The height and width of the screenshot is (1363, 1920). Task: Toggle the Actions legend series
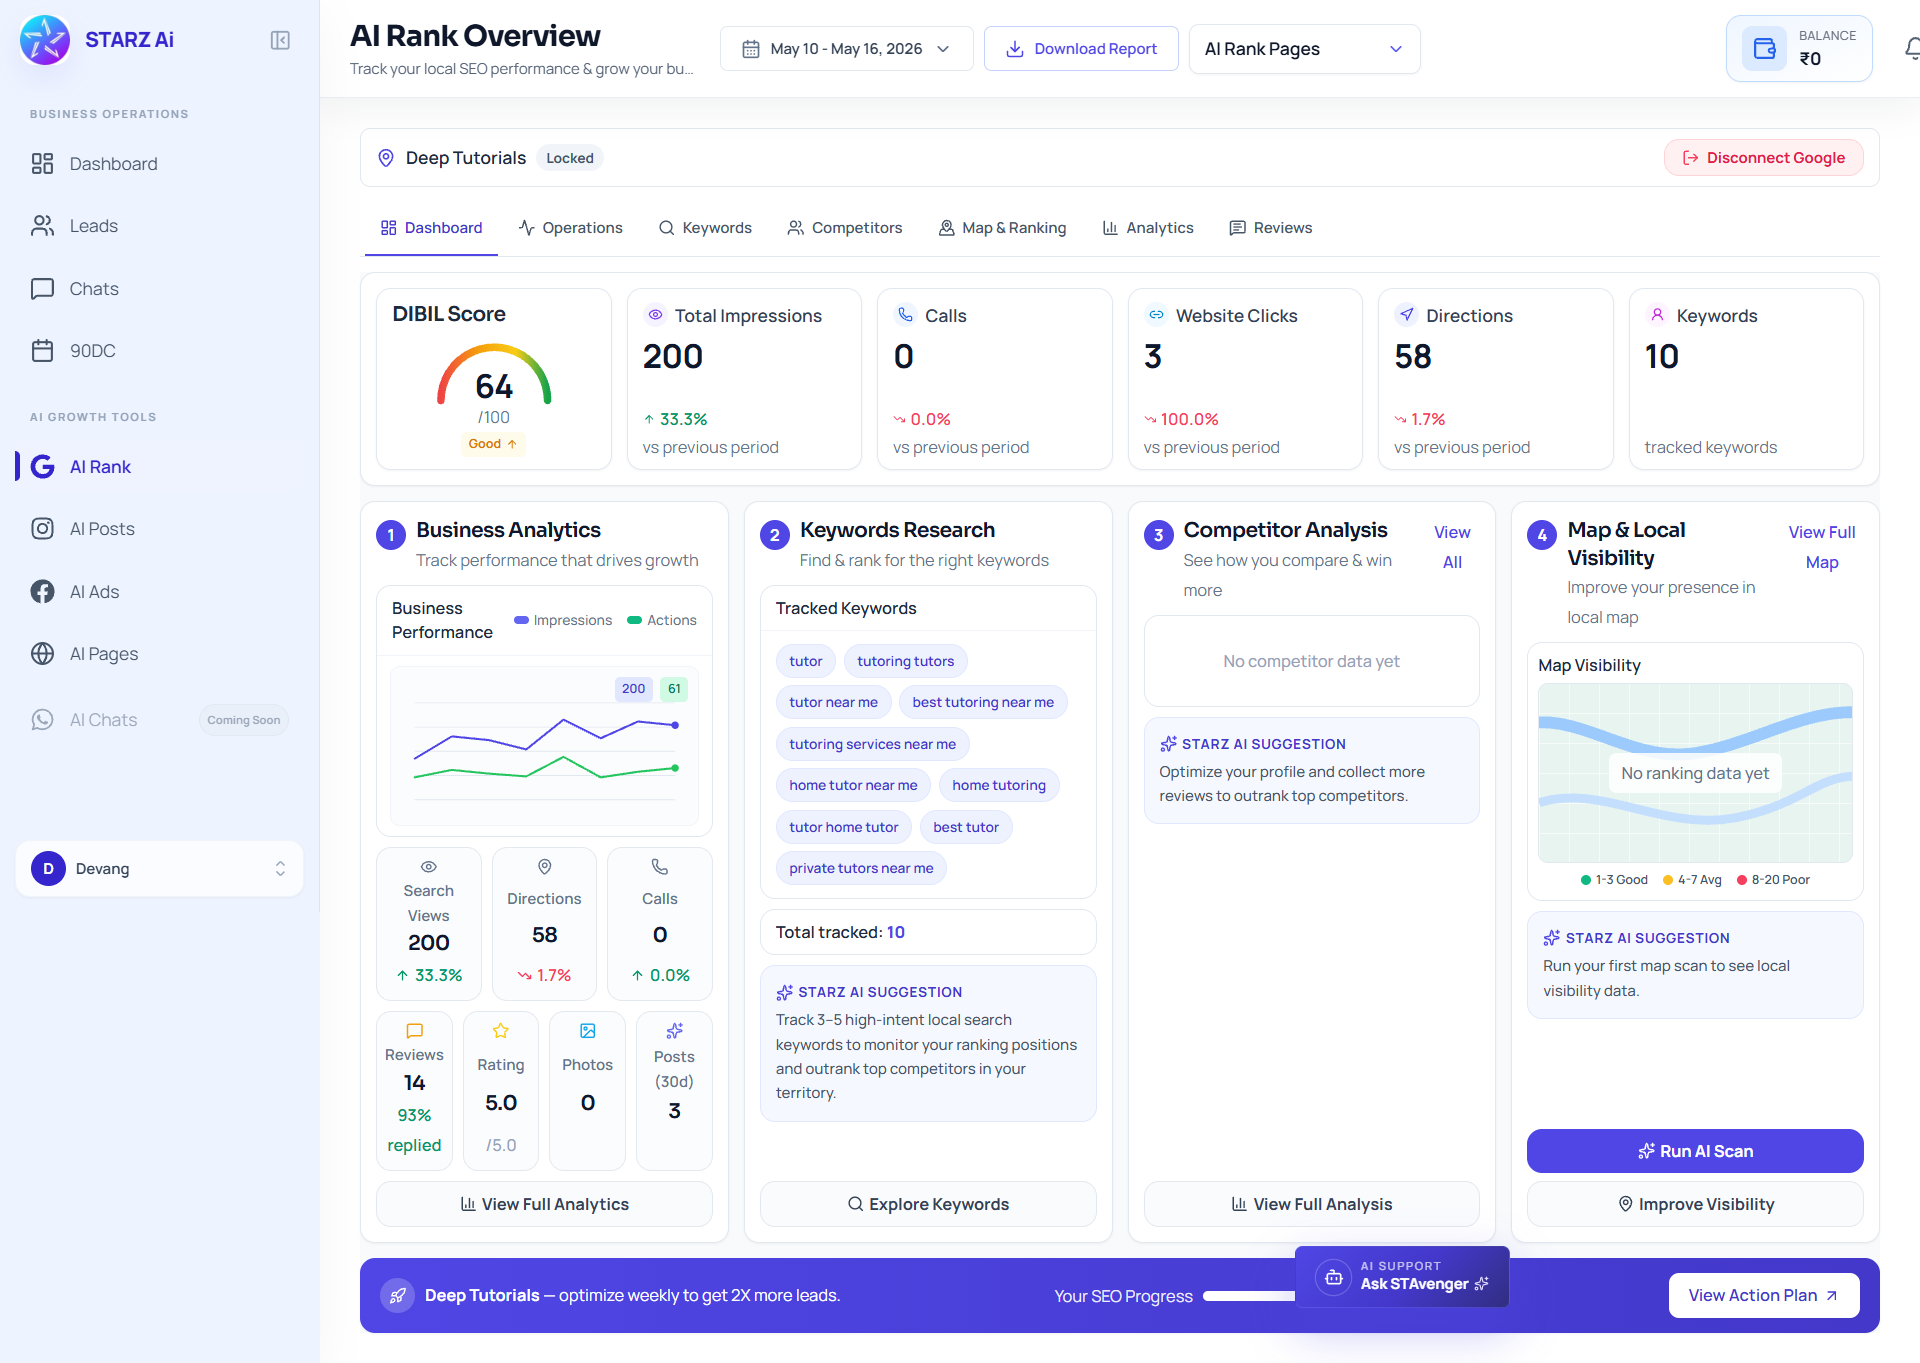(x=661, y=620)
